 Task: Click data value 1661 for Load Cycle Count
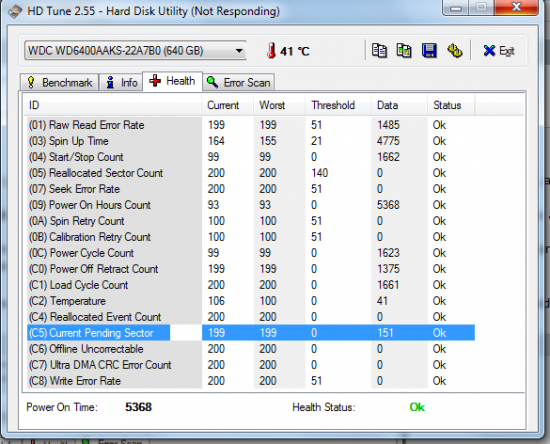(388, 285)
